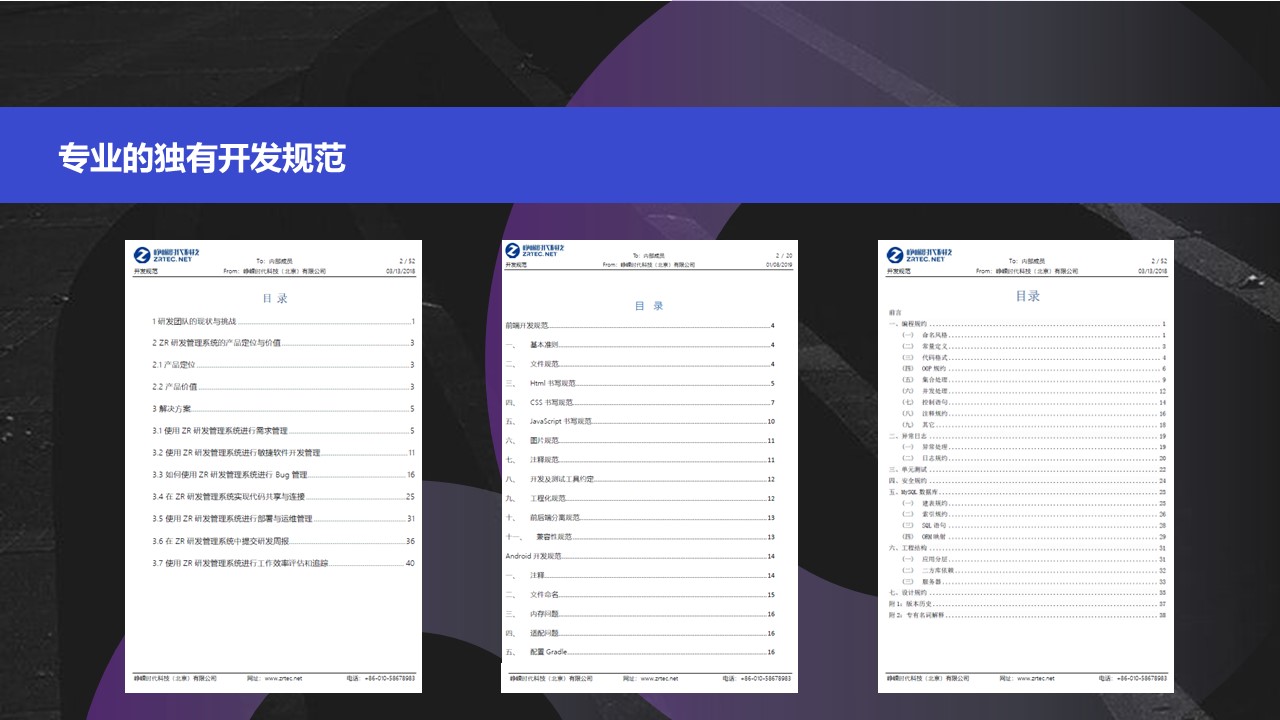Viewport: 1280px width, 720px height.
Task: Click the 常量定义 entry
Action: [x=1034, y=346]
